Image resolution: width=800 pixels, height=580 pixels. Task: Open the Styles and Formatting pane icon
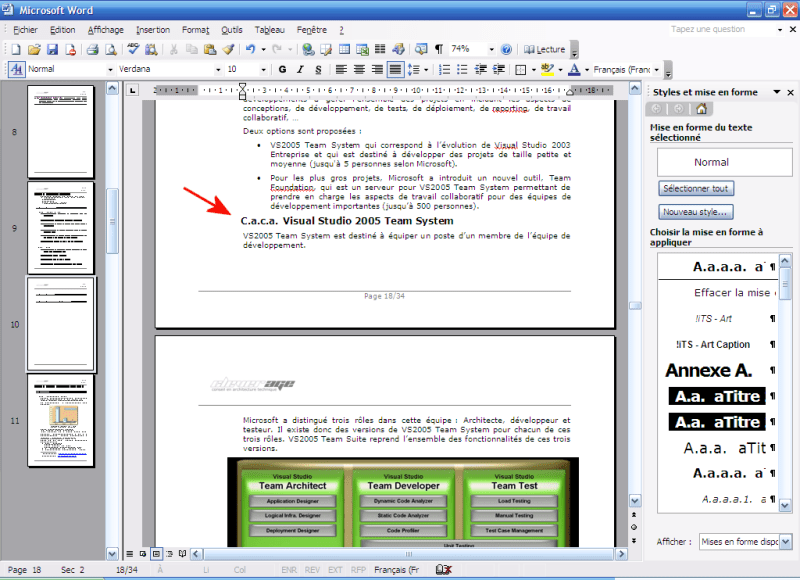tap(16, 69)
